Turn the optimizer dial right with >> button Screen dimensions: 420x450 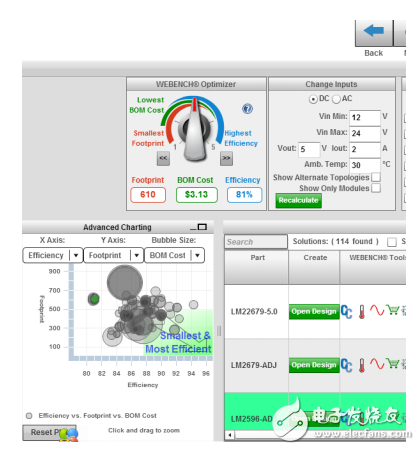[x=226, y=158]
